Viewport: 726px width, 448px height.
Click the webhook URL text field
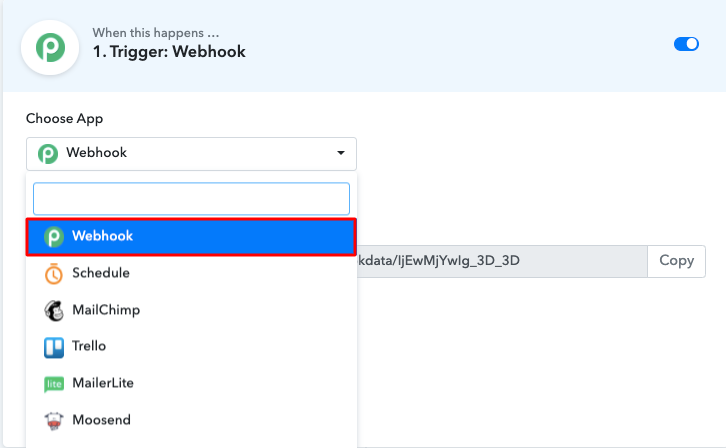502,261
